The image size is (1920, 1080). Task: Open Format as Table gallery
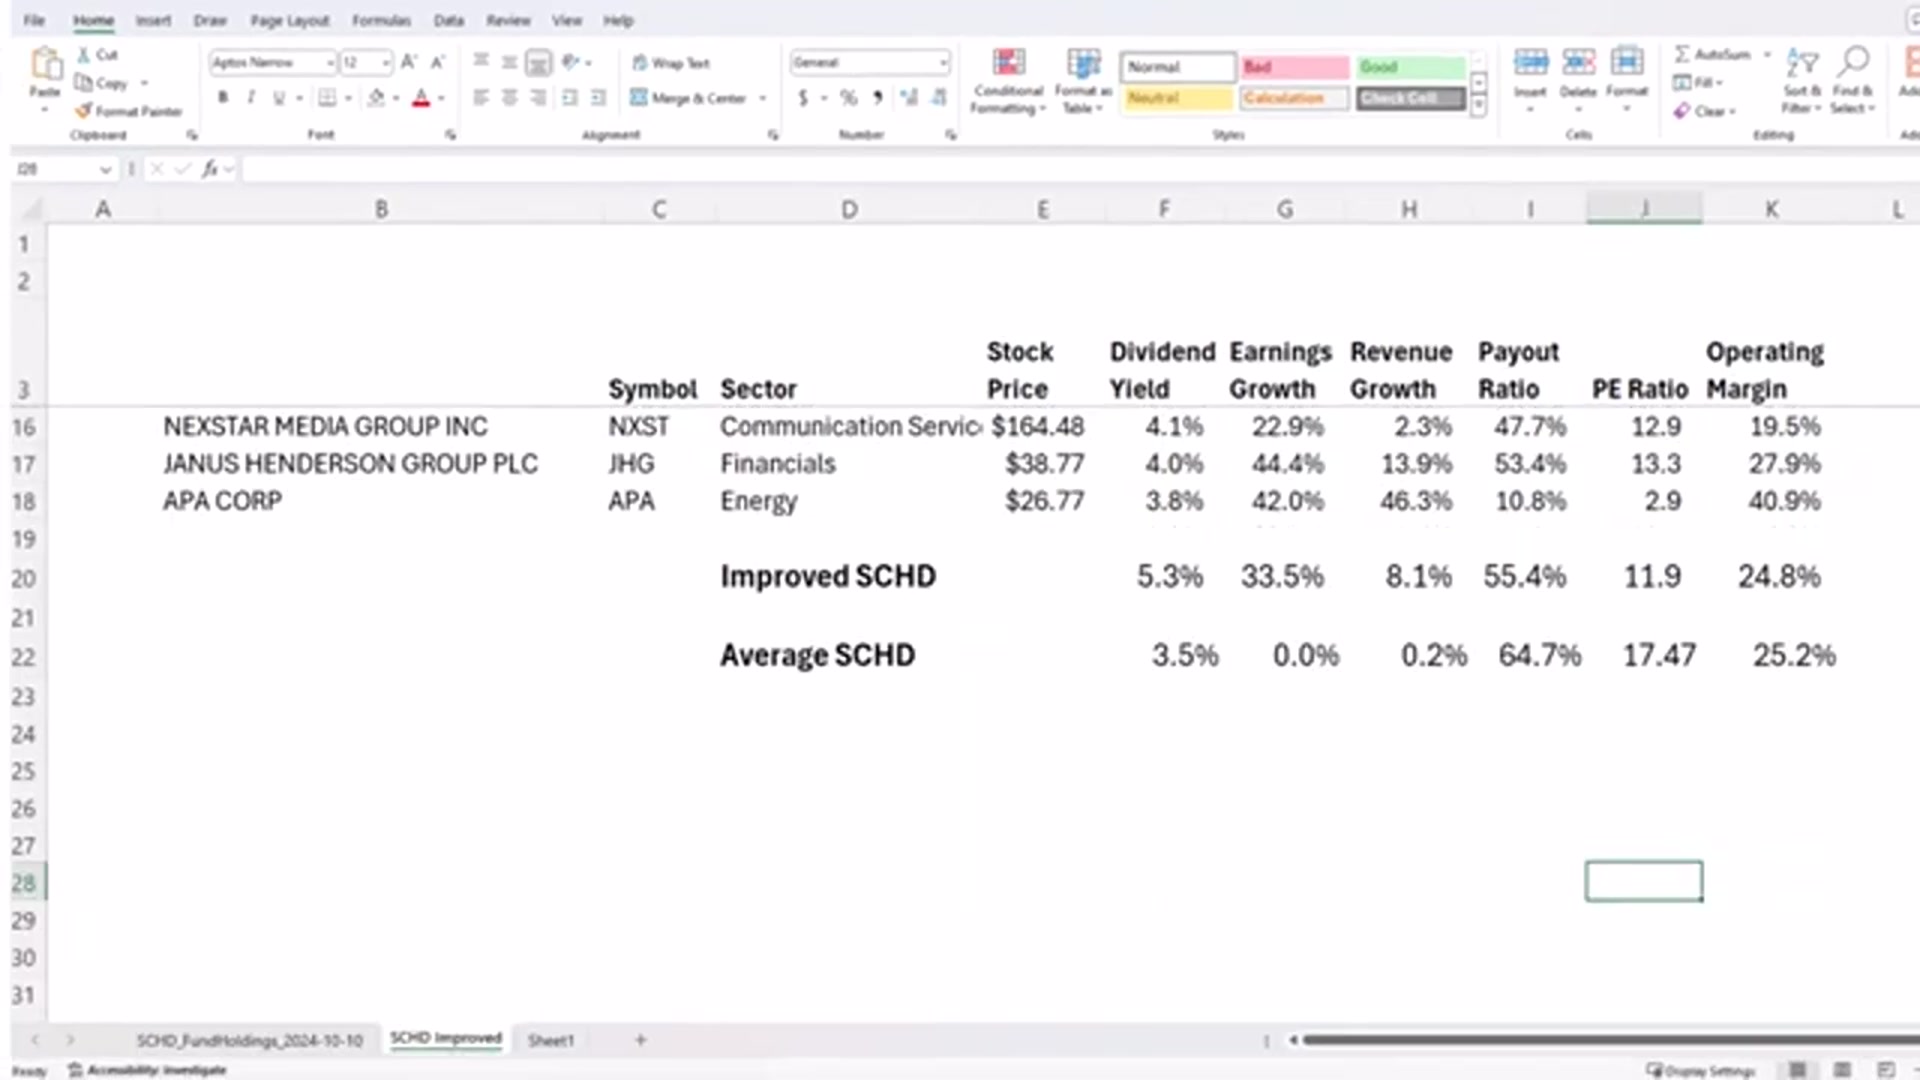tap(1083, 81)
